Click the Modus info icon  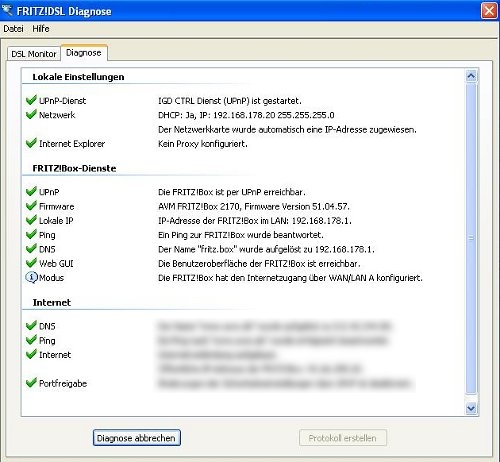tap(32, 277)
